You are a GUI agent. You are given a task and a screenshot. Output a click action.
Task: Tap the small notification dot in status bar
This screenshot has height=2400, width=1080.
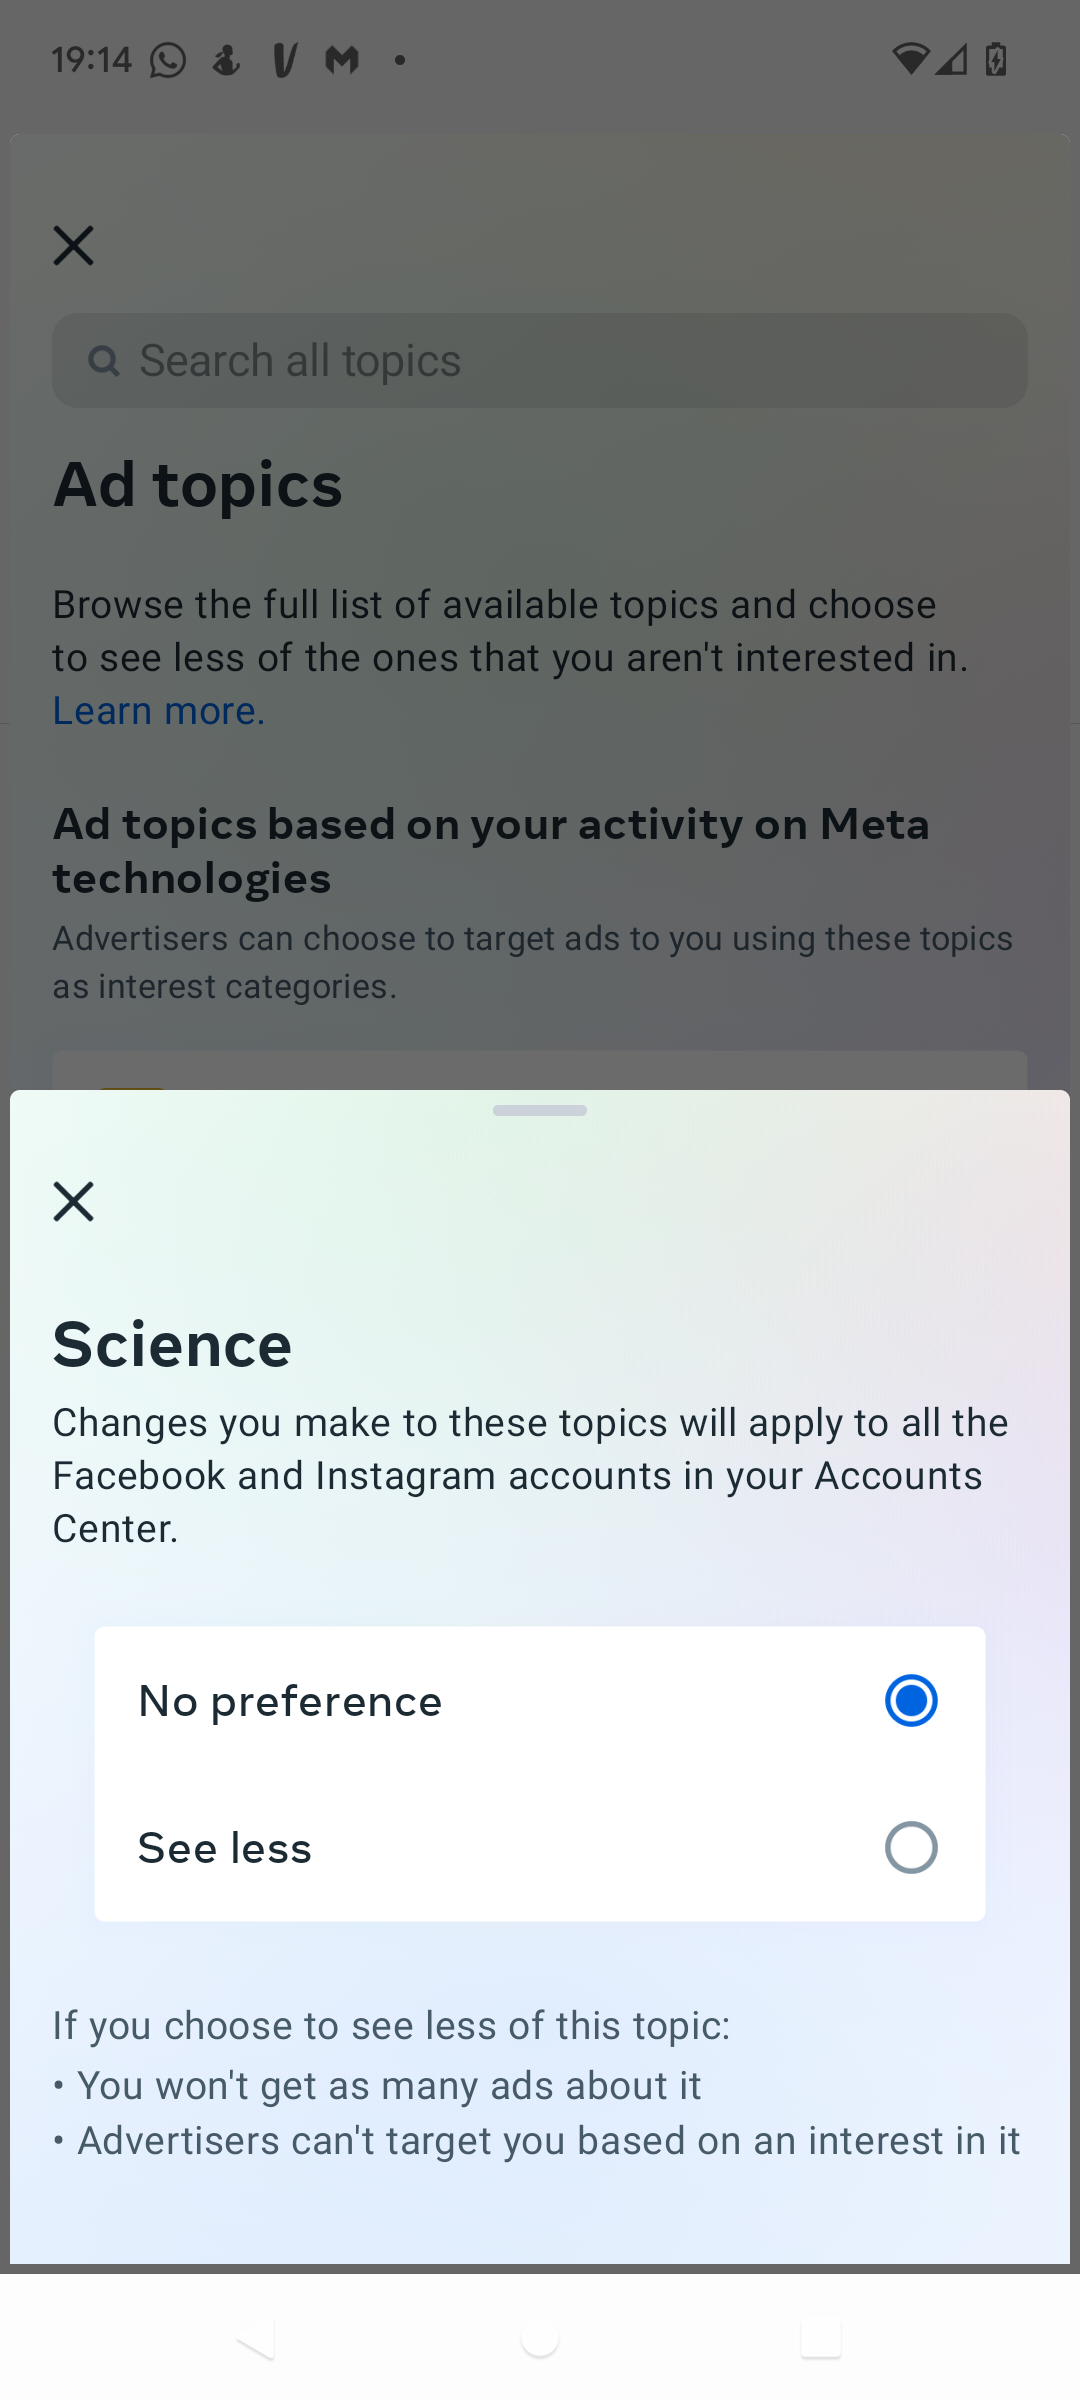[x=400, y=61]
